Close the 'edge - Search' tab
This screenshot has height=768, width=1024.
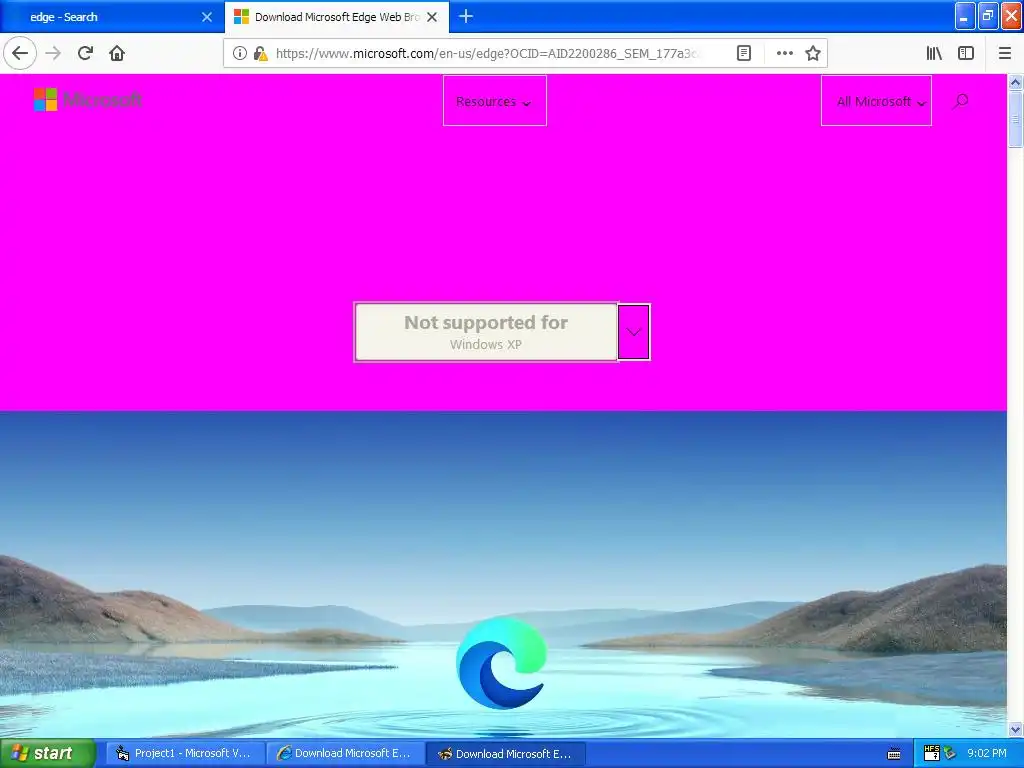click(207, 17)
